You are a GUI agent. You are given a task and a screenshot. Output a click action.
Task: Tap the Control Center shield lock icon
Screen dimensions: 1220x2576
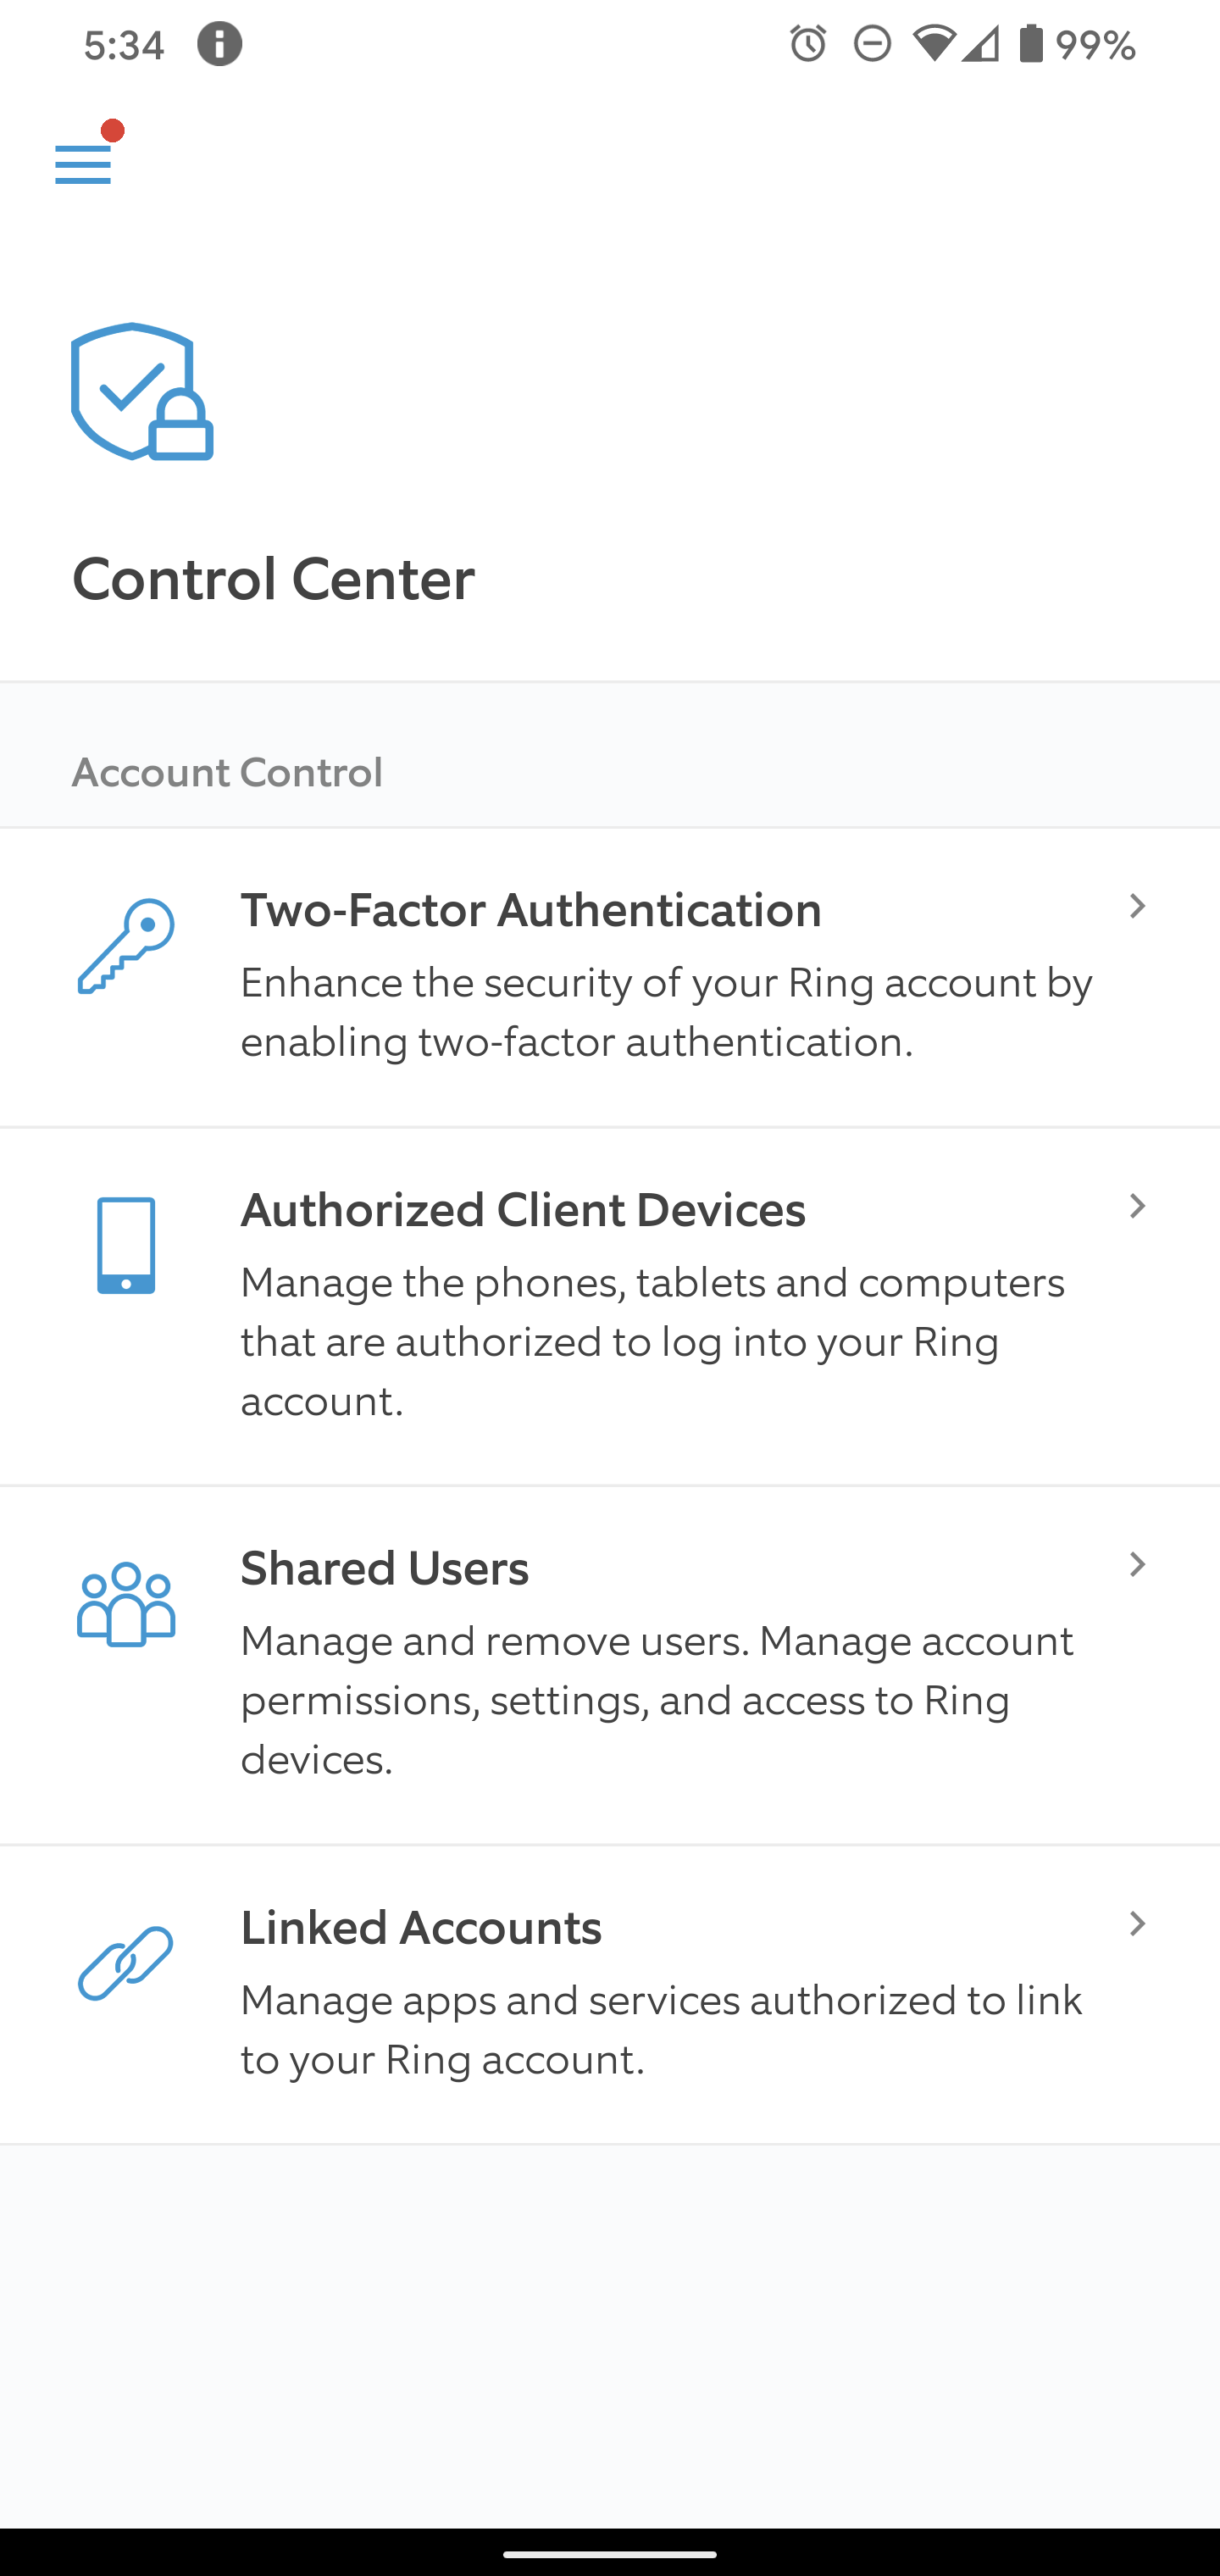[x=142, y=391]
